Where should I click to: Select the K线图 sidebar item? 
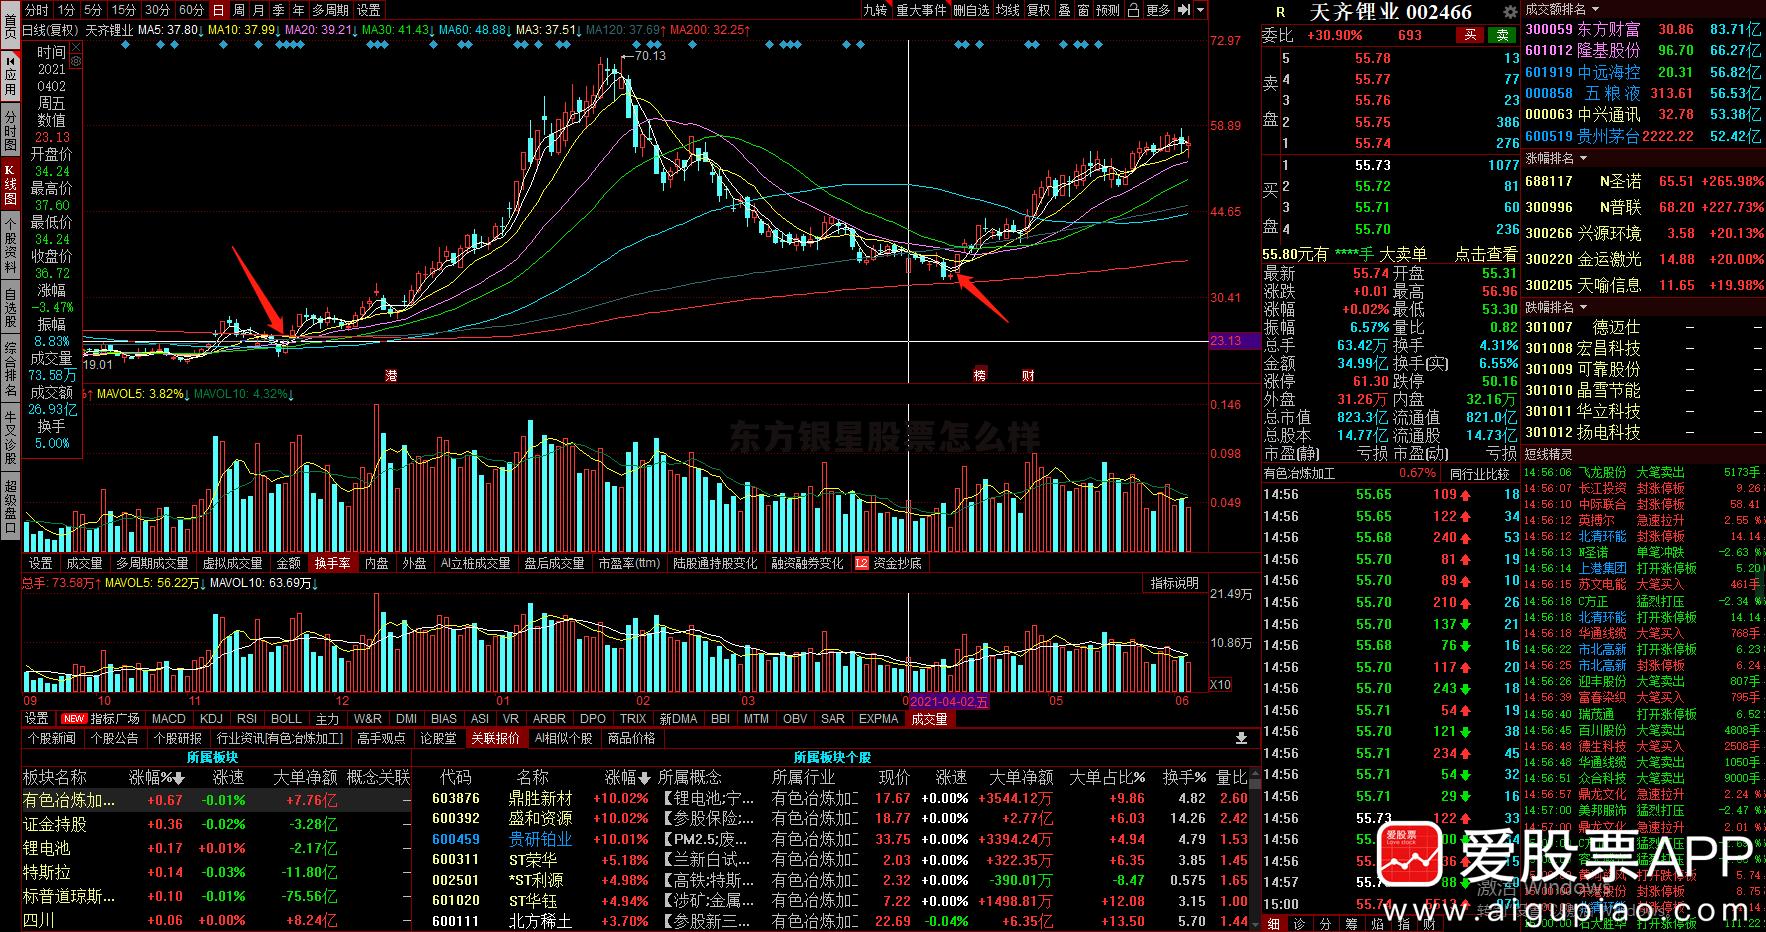tap(10, 183)
